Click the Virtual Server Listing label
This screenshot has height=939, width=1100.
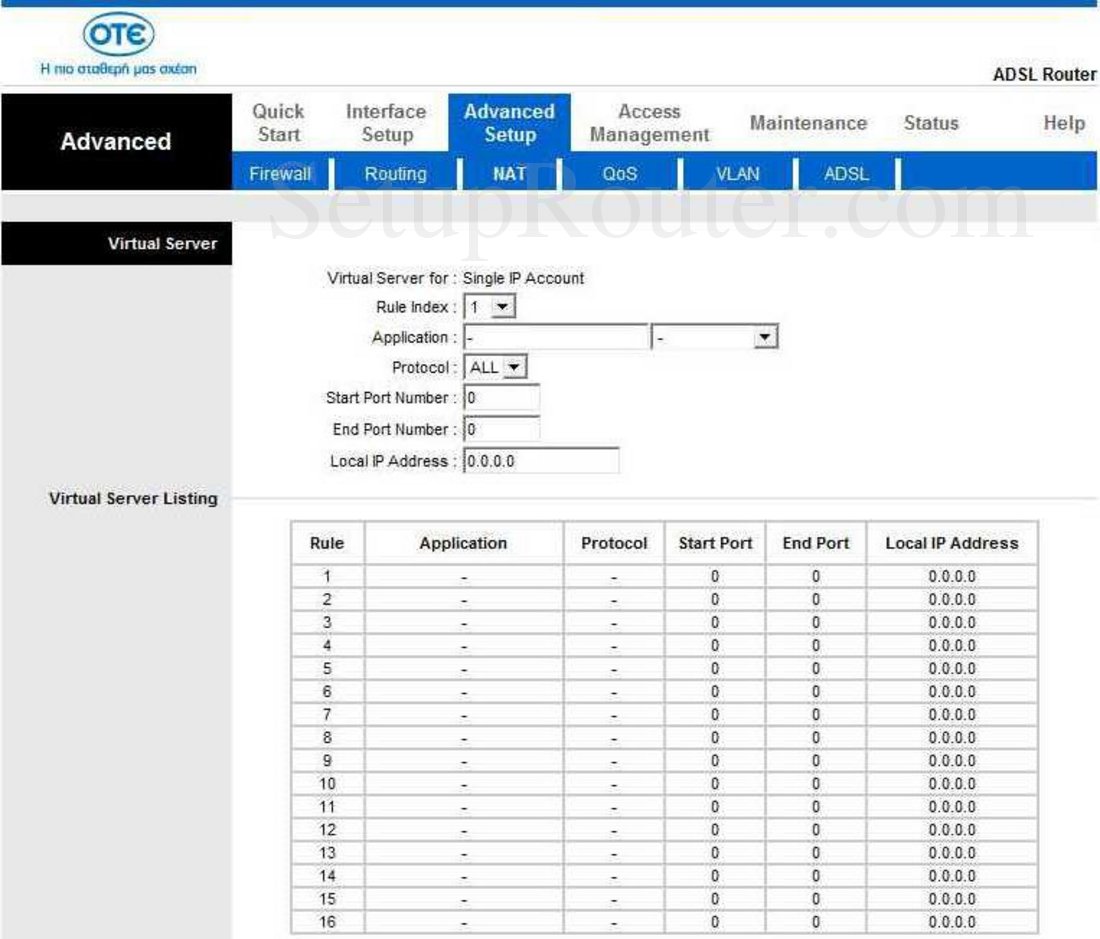click(133, 499)
